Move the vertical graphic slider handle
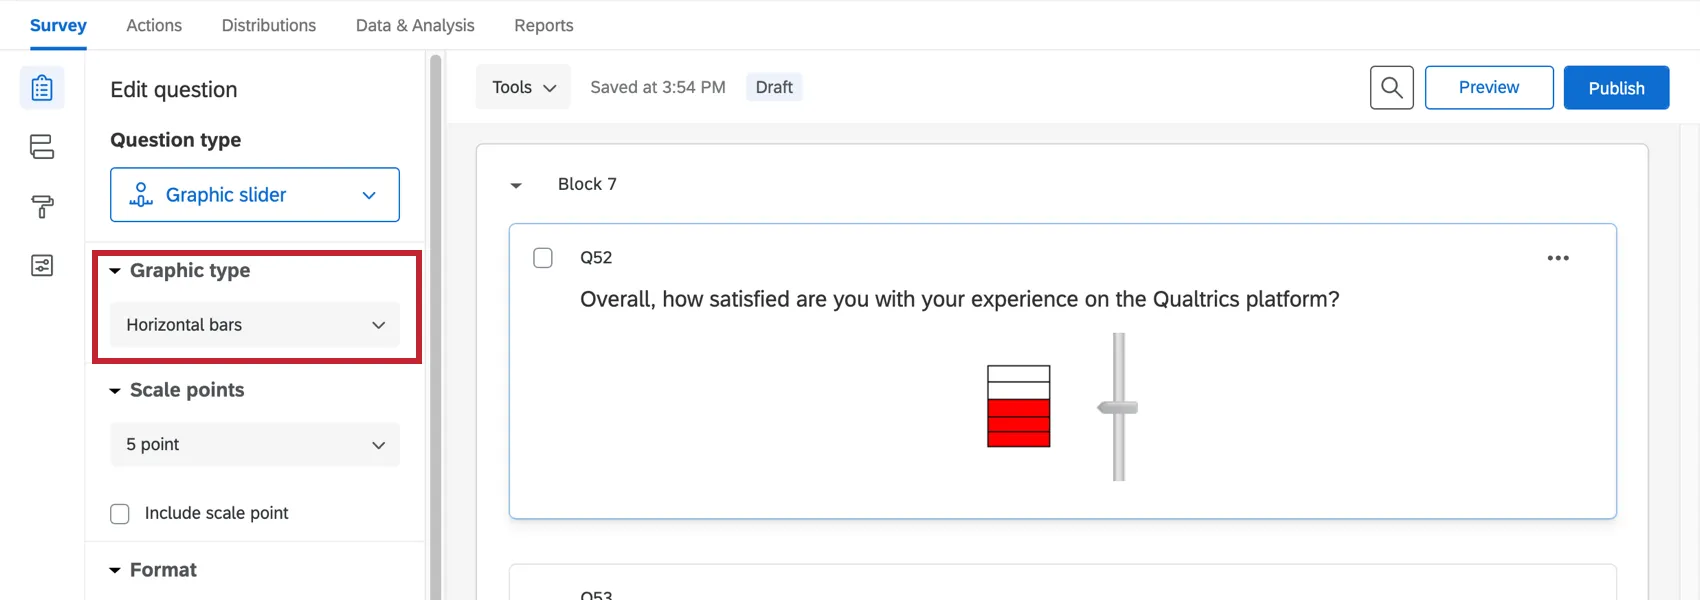The height and width of the screenshot is (600, 1700). (1119, 407)
